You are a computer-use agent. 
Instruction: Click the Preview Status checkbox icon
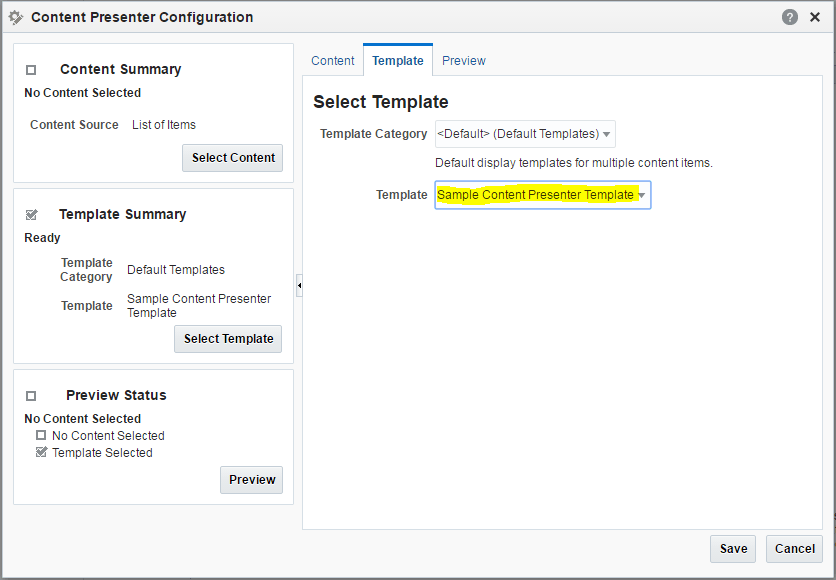point(31,396)
